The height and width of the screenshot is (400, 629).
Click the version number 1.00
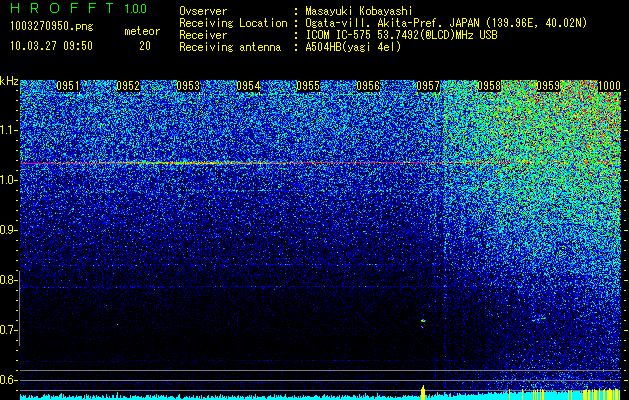click(135, 8)
